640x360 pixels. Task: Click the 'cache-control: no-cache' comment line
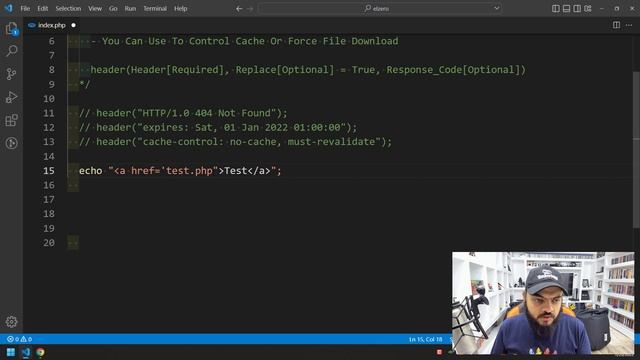point(236,142)
